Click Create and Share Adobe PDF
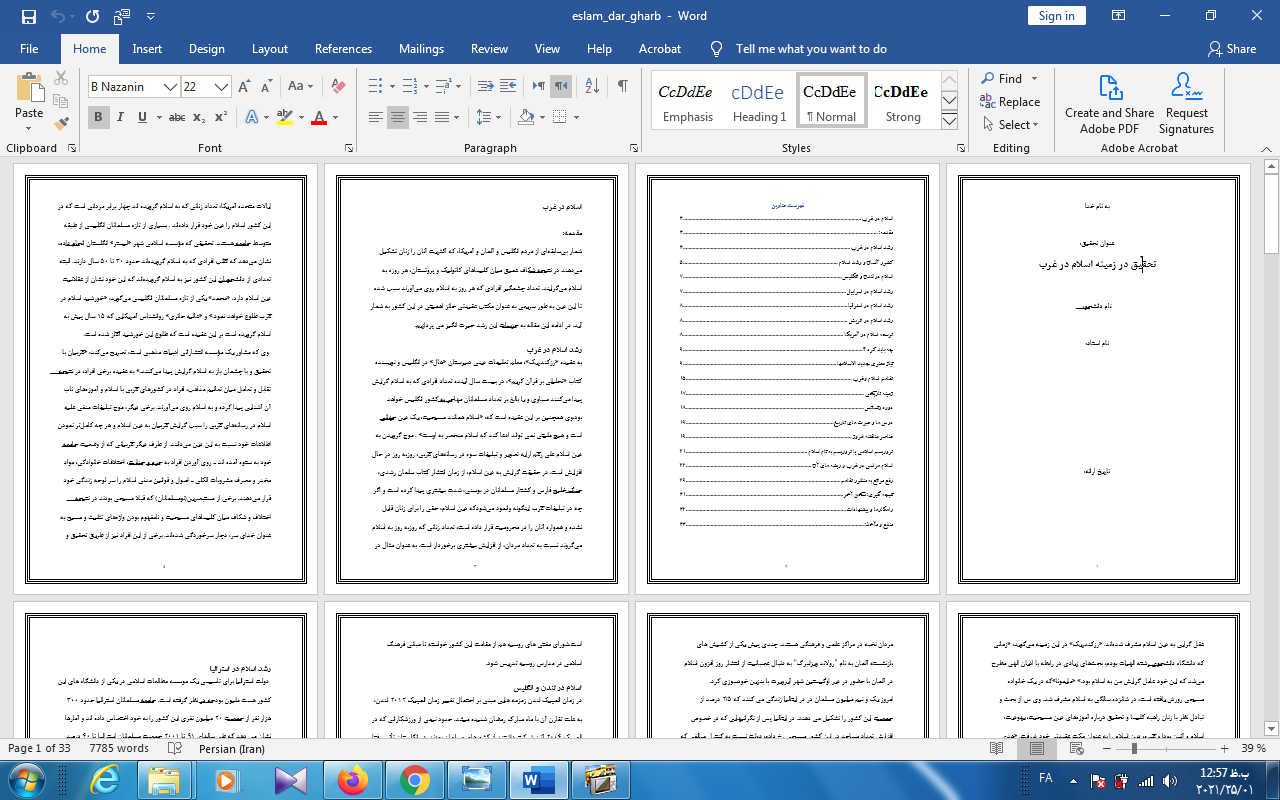The height and width of the screenshot is (800, 1280). click(1109, 103)
